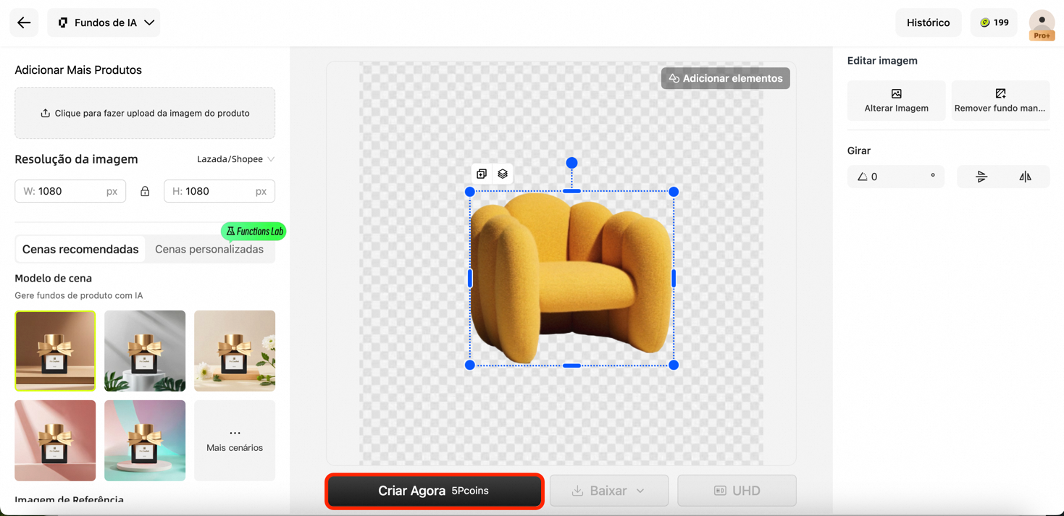Select the pink background scene thumbnail
Screen dimensions: 1064x516
click(55, 440)
